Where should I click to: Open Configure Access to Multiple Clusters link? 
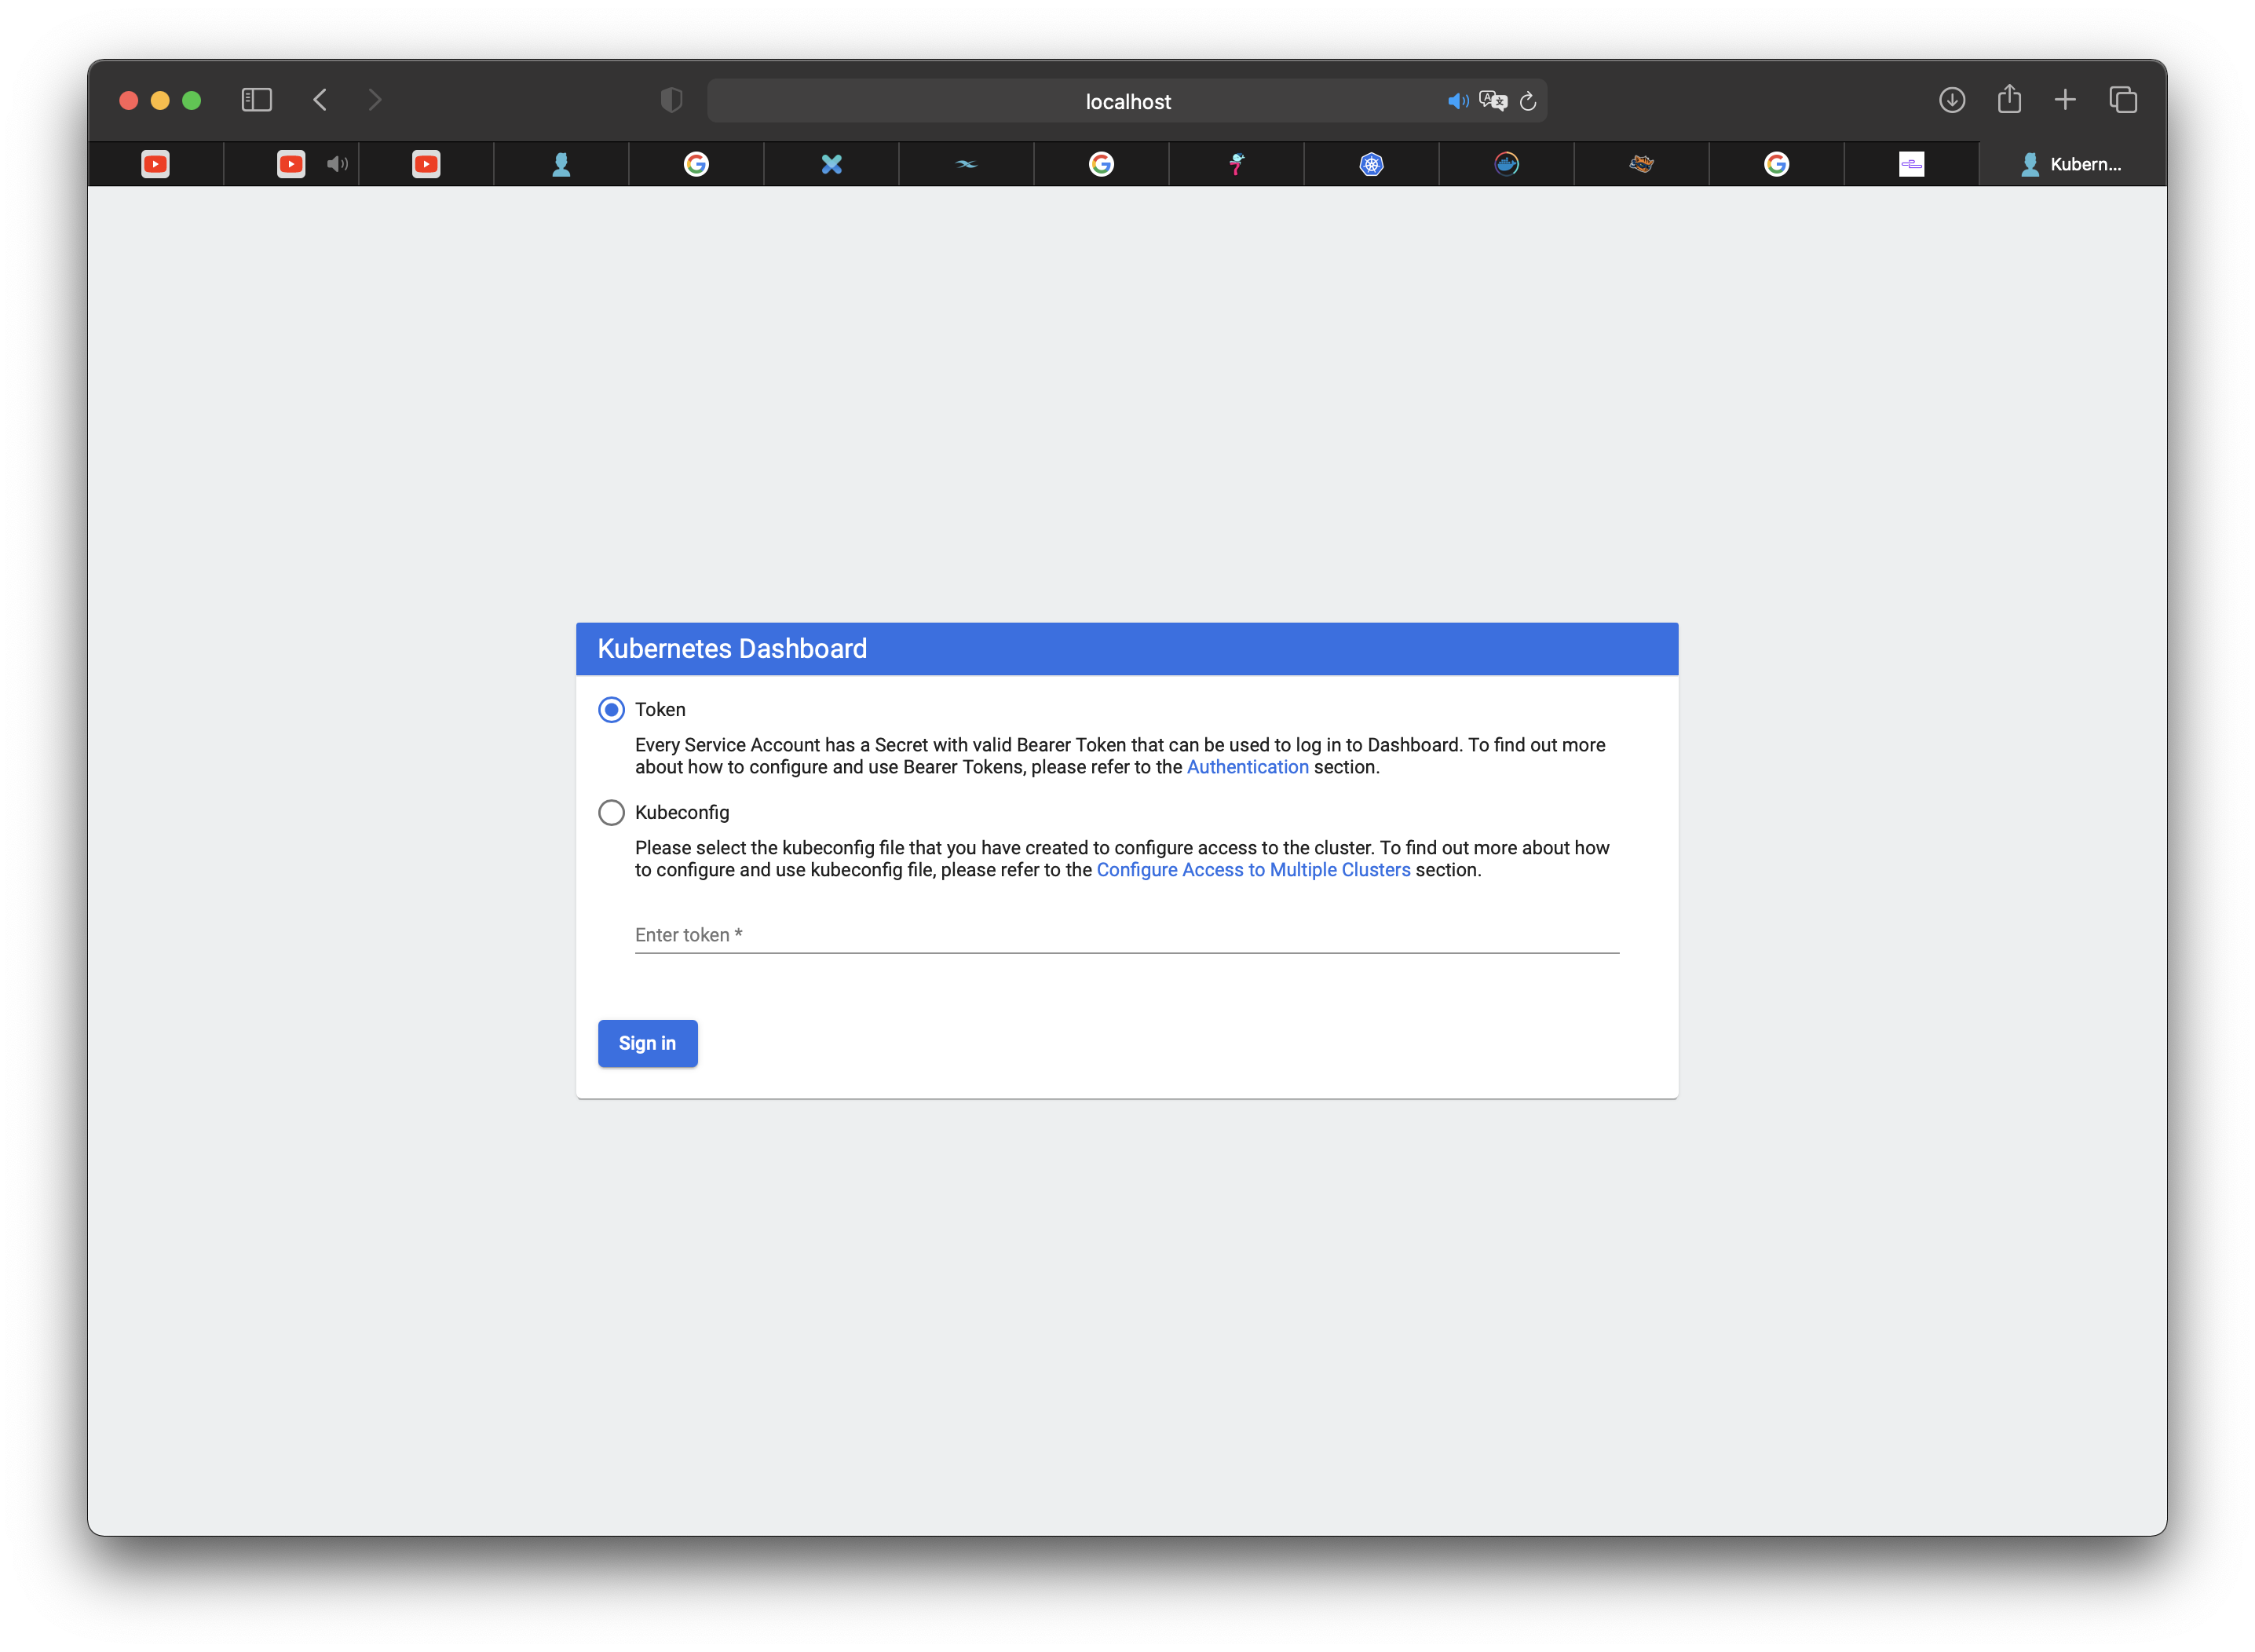[x=1253, y=870]
